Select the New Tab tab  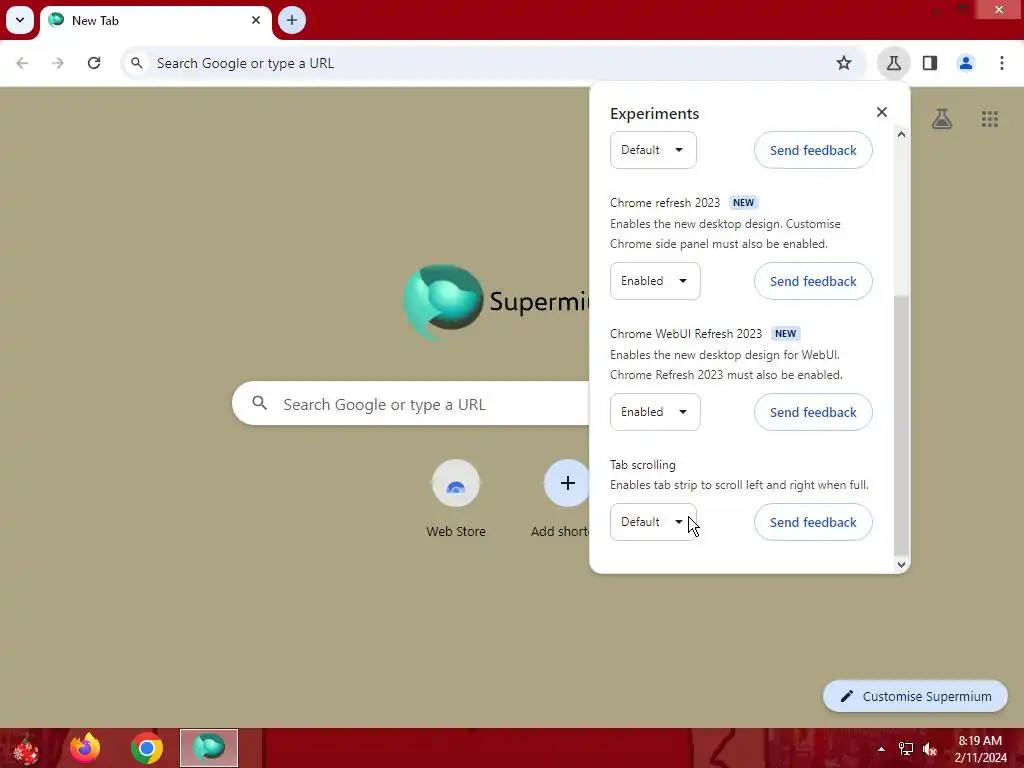155,21
